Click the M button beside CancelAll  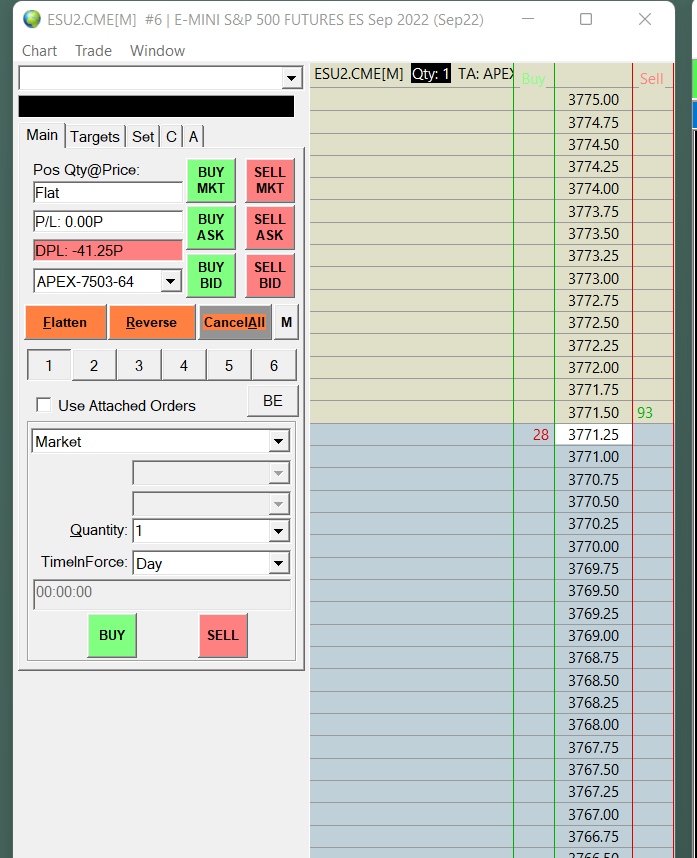click(286, 322)
